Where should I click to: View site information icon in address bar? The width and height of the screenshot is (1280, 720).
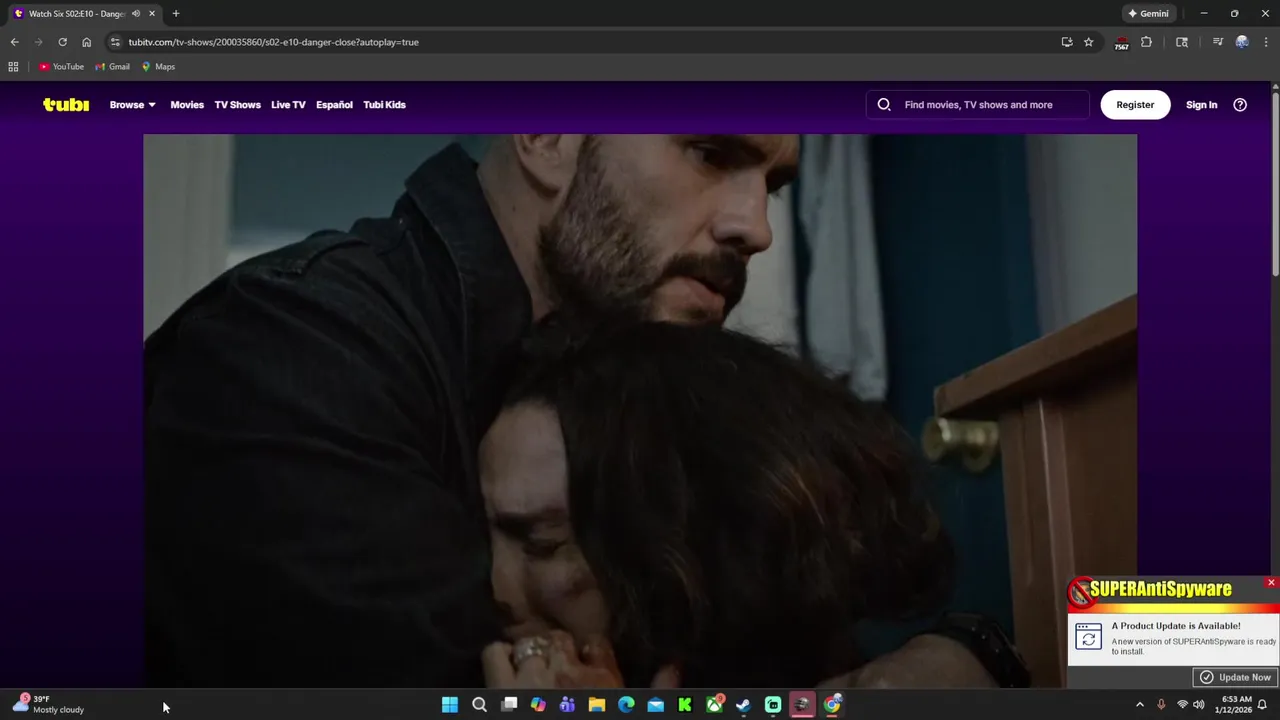[115, 42]
